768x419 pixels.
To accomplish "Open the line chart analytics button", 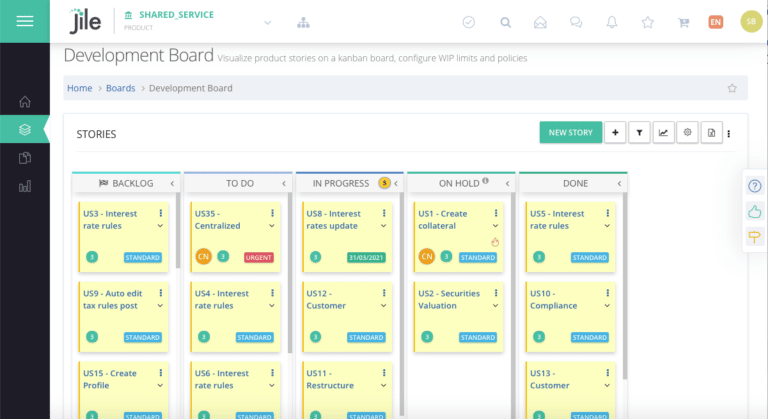I will click(663, 133).
